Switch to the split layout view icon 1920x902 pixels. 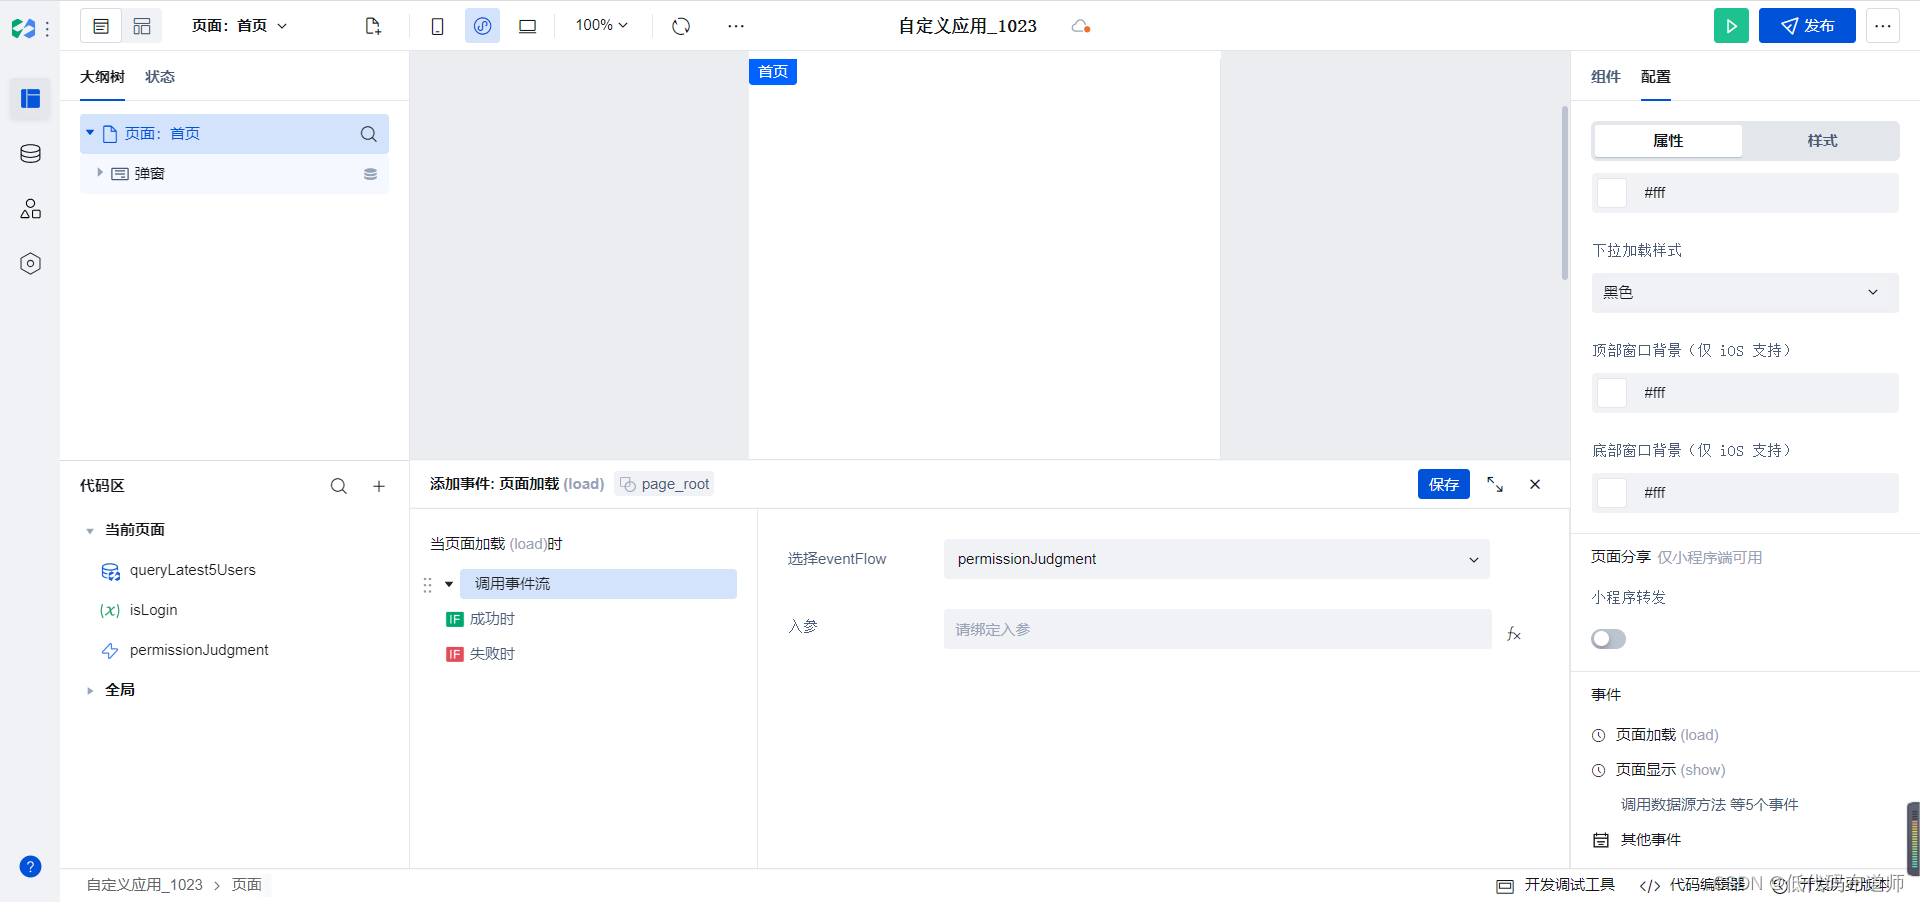pos(142,26)
